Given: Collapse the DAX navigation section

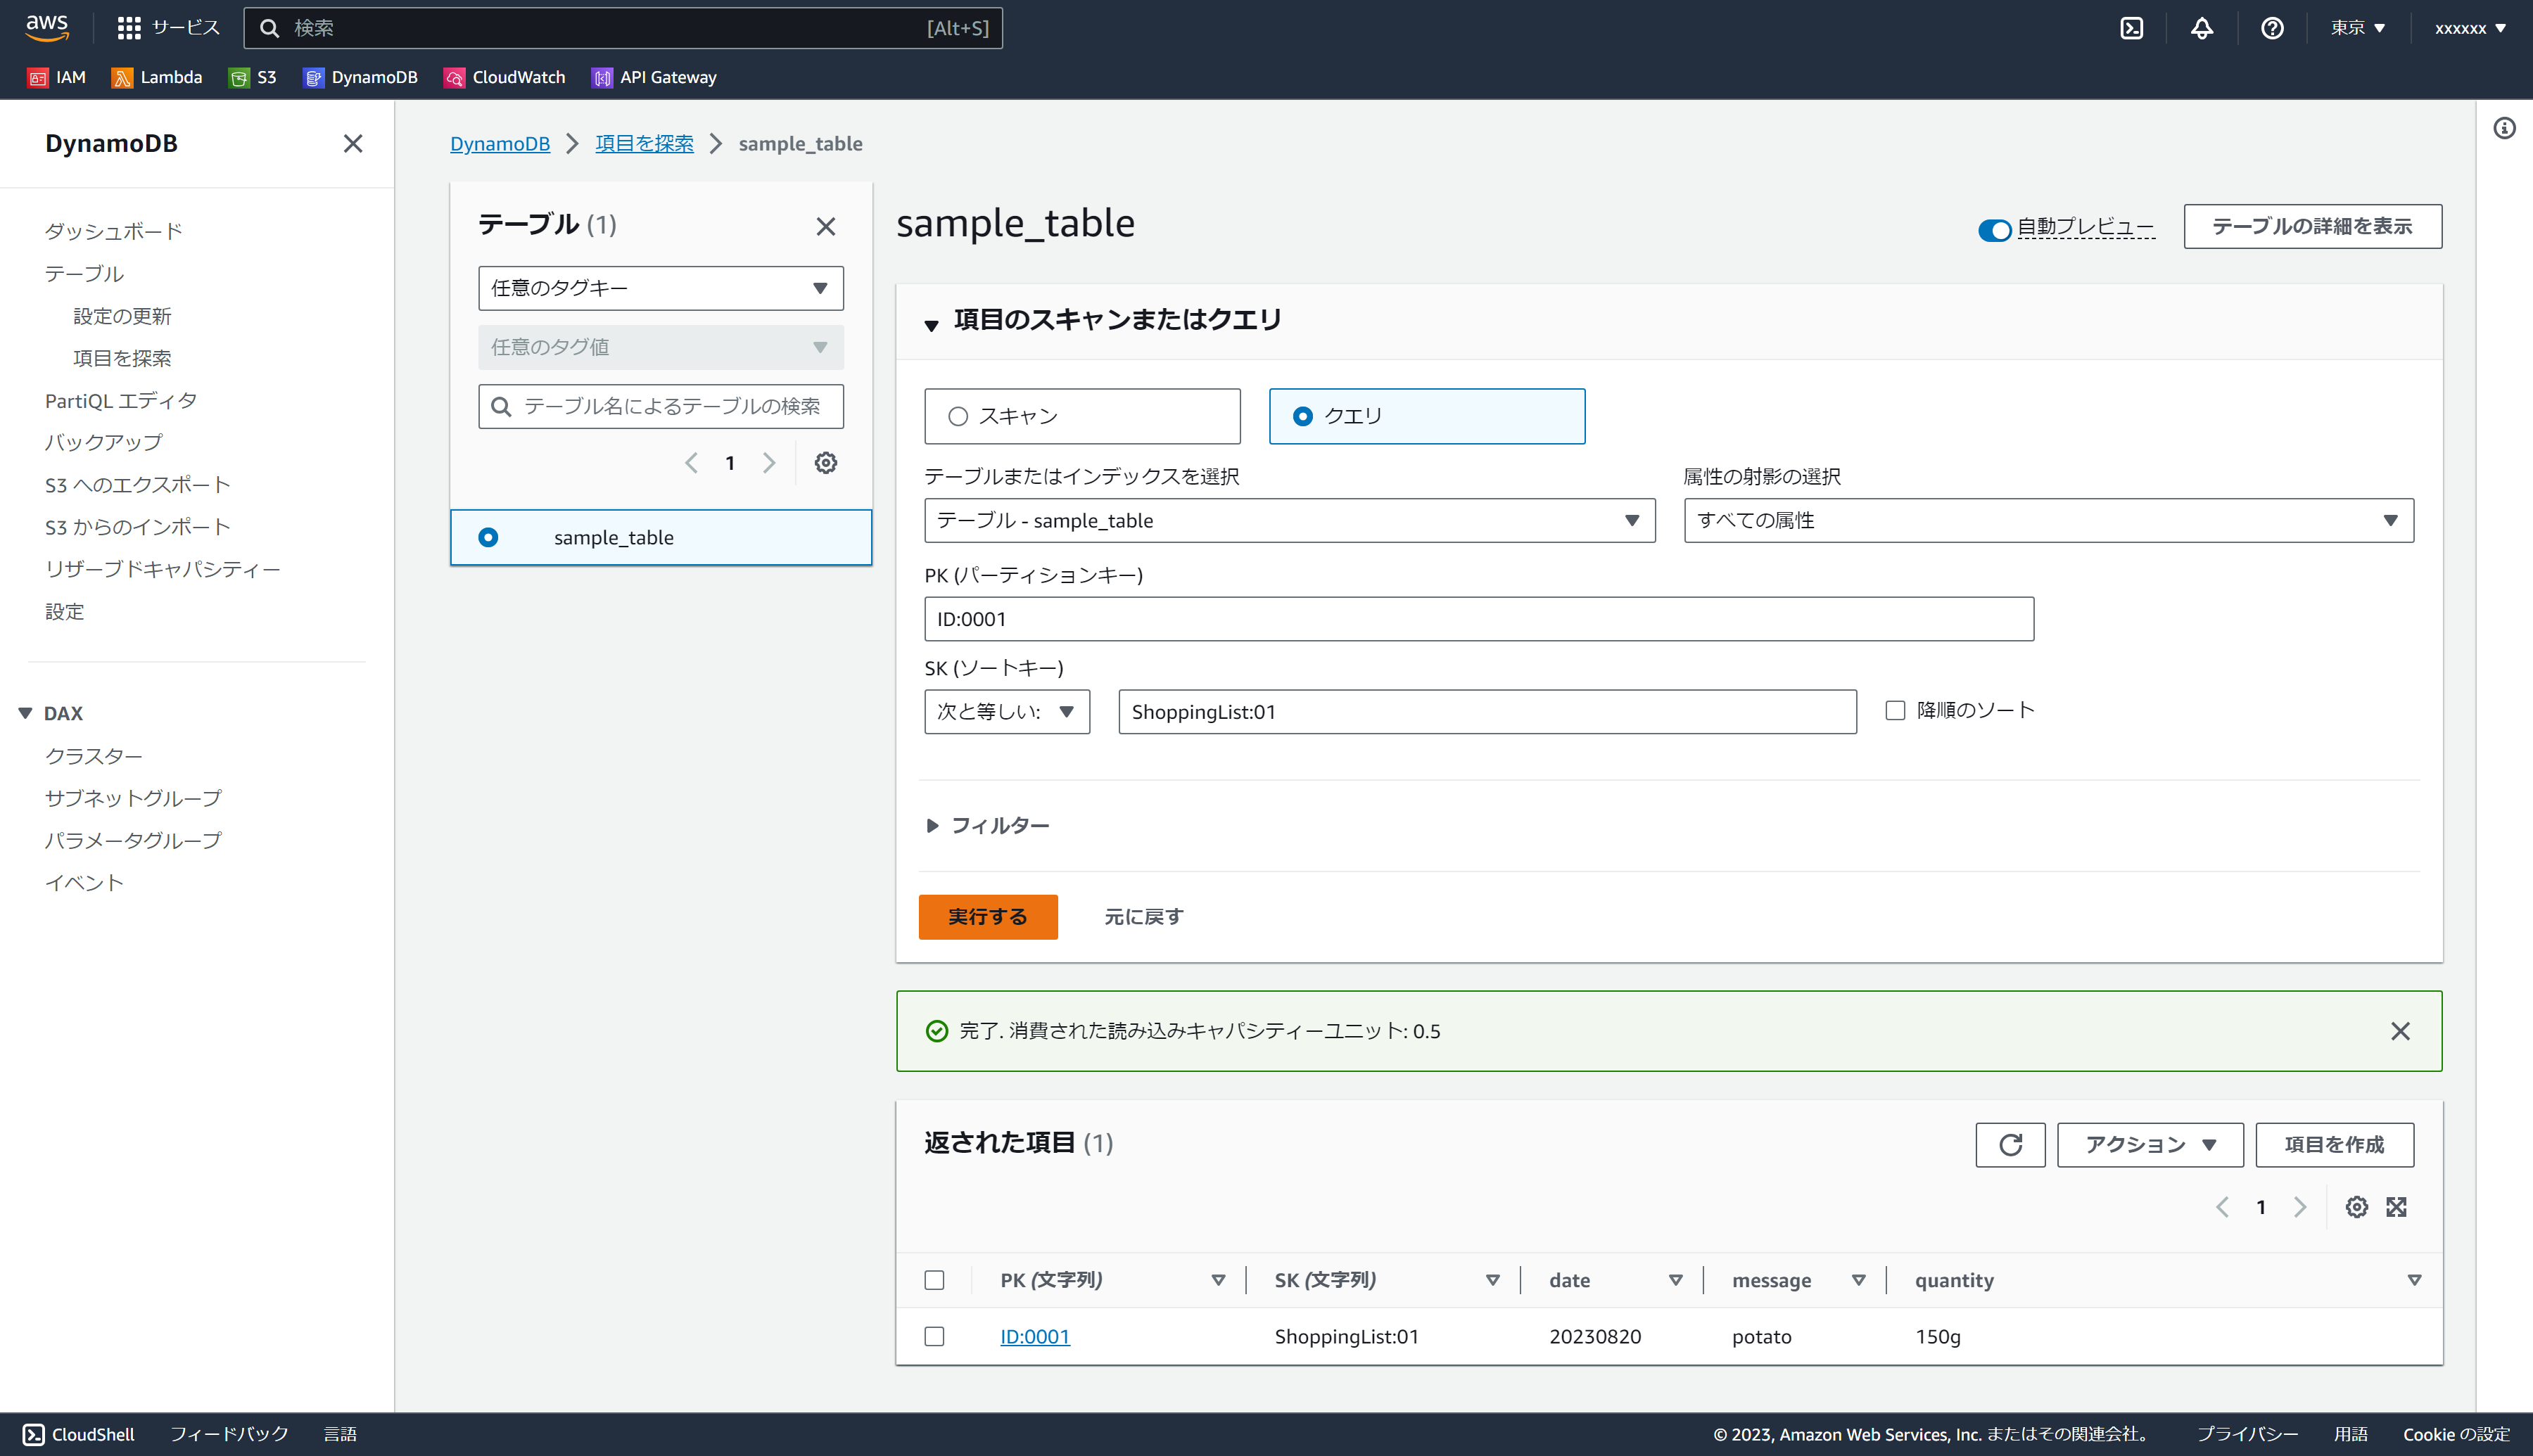Looking at the screenshot, I should [25, 713].
